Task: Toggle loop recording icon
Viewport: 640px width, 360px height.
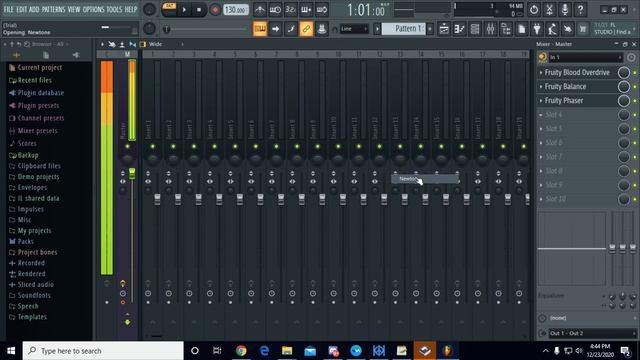Action: coord(322,9)
